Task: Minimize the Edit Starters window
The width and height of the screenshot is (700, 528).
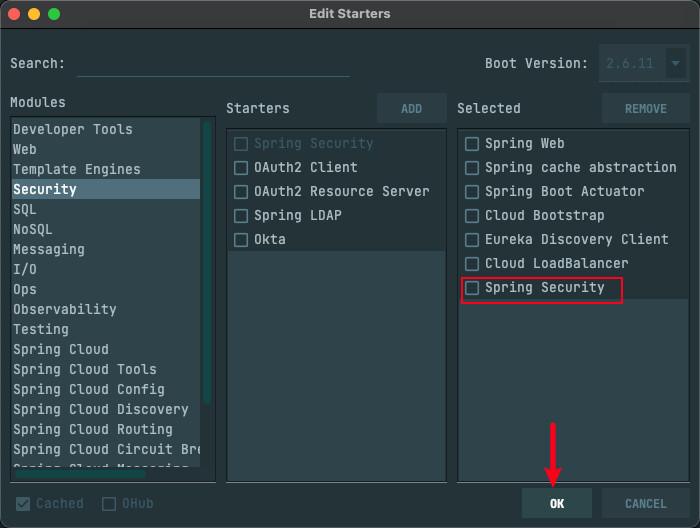Action: click(34, 14)
